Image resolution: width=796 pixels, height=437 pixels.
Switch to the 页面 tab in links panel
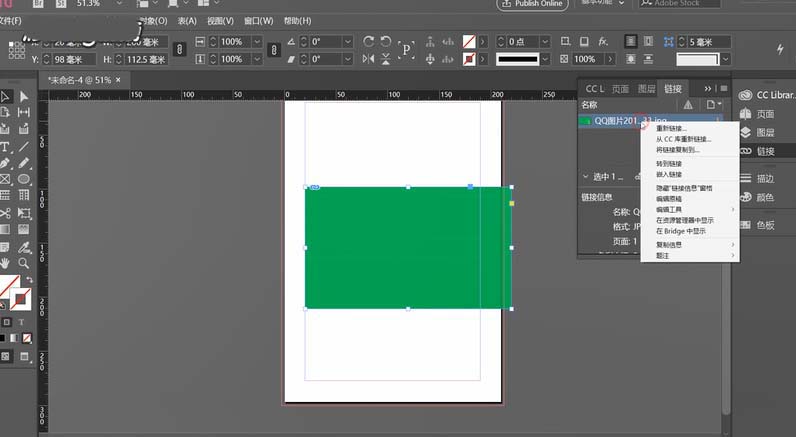pos(620,89)
